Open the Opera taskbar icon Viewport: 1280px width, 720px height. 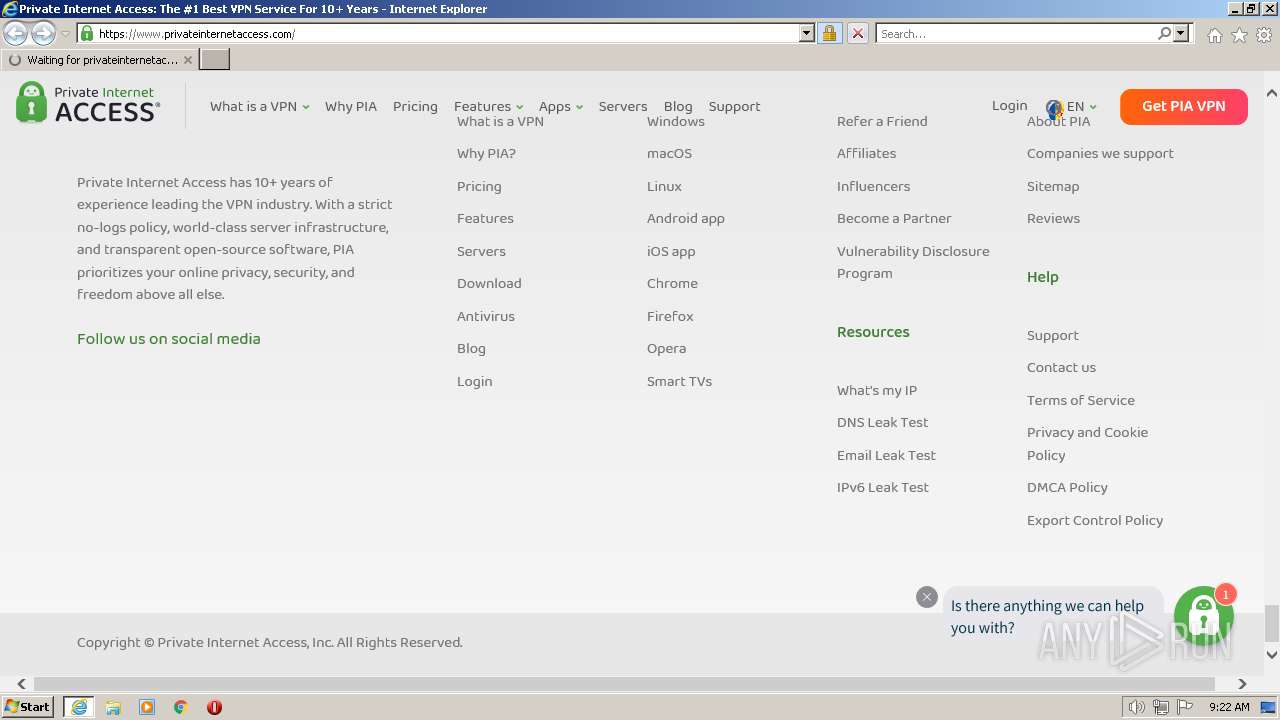coord(214,707)
